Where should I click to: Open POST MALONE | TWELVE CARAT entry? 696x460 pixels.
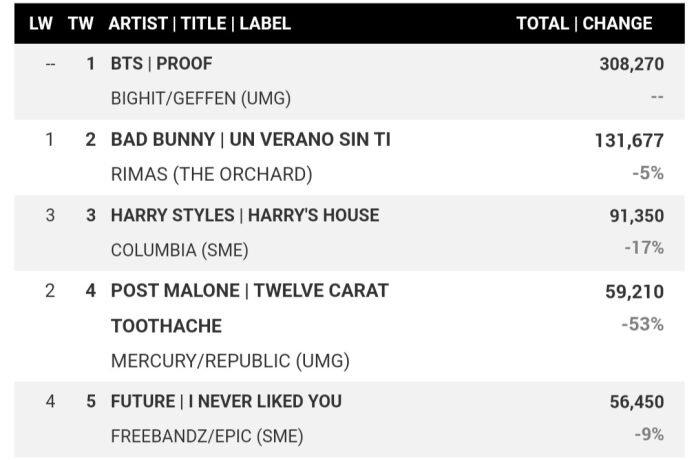(x=249, y=291)
